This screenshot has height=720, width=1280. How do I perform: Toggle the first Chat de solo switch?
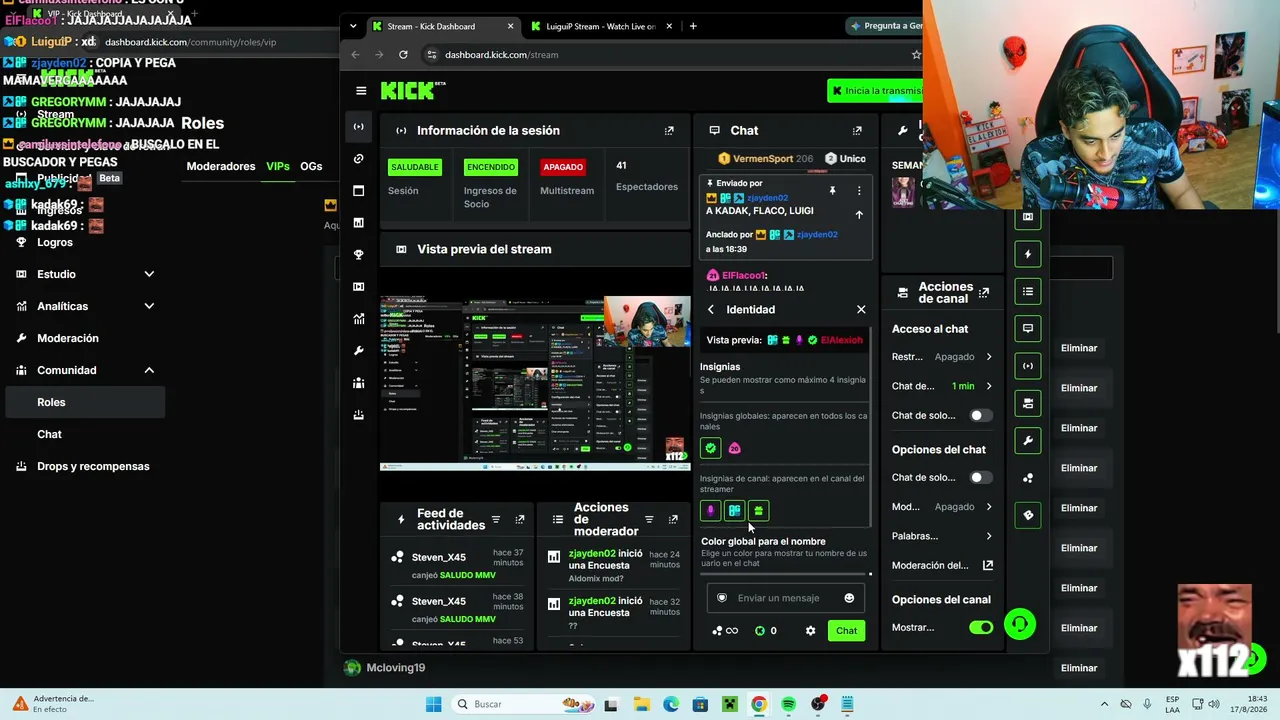click(981, 416)
